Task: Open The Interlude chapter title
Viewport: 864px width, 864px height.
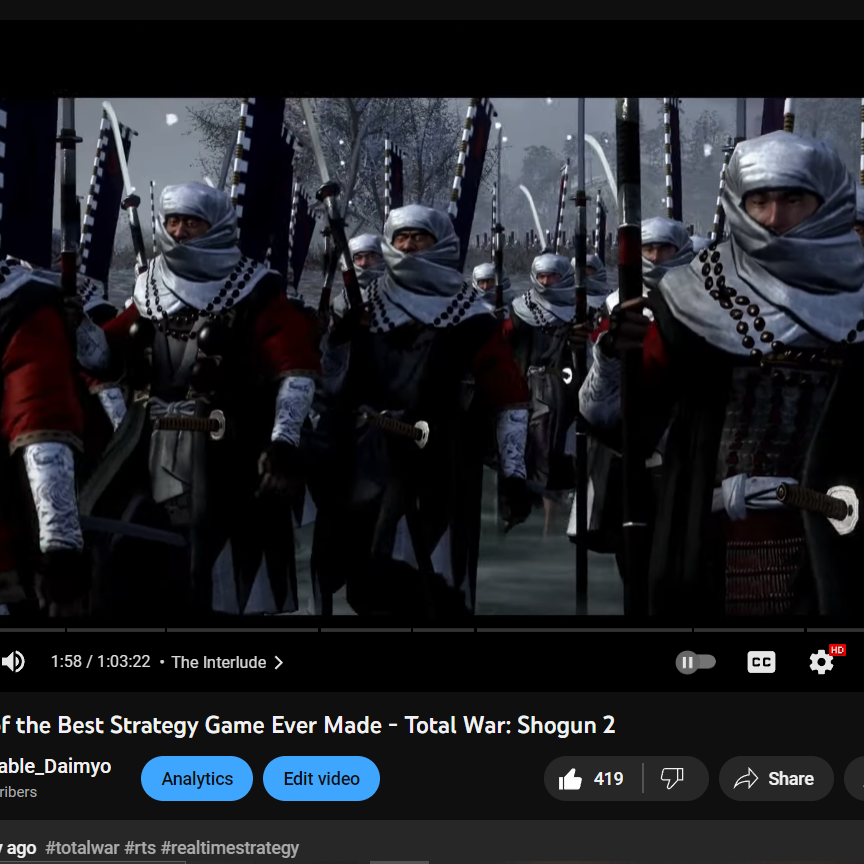Action: [x=218, y=662]
